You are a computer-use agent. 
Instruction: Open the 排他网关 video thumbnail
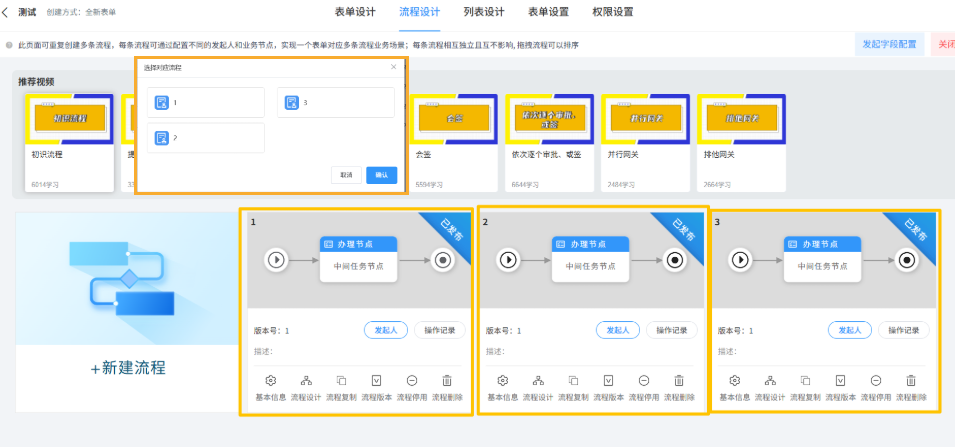(x=741, y=118)
